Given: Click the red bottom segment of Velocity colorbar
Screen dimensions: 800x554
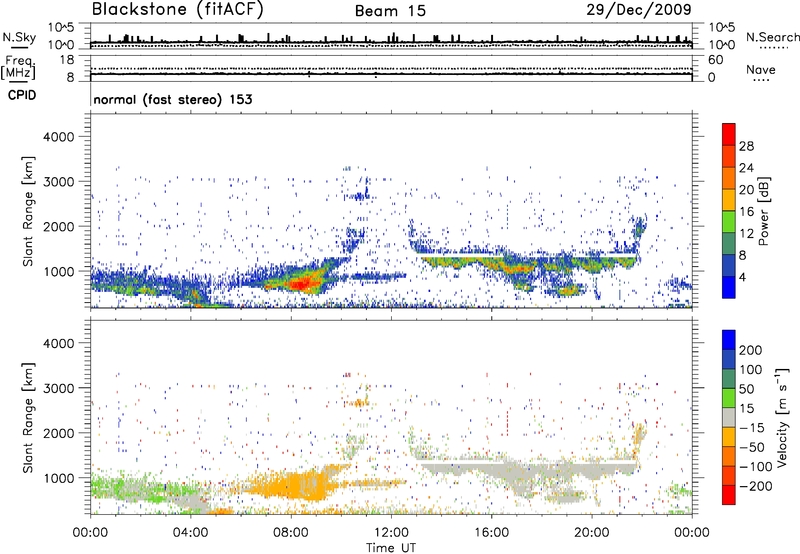Looking at the screenshot, I should (729, 495).
